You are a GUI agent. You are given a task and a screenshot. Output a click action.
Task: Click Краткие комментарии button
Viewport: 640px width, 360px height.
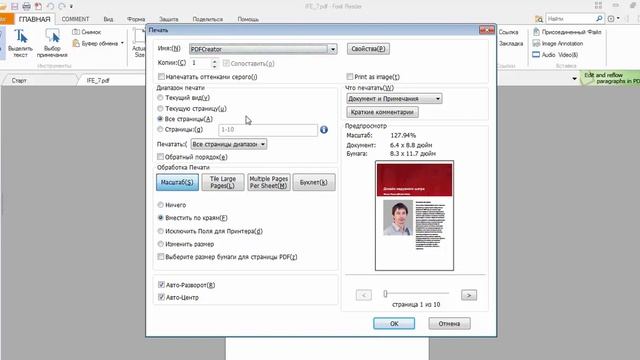[x=382, y=112]
